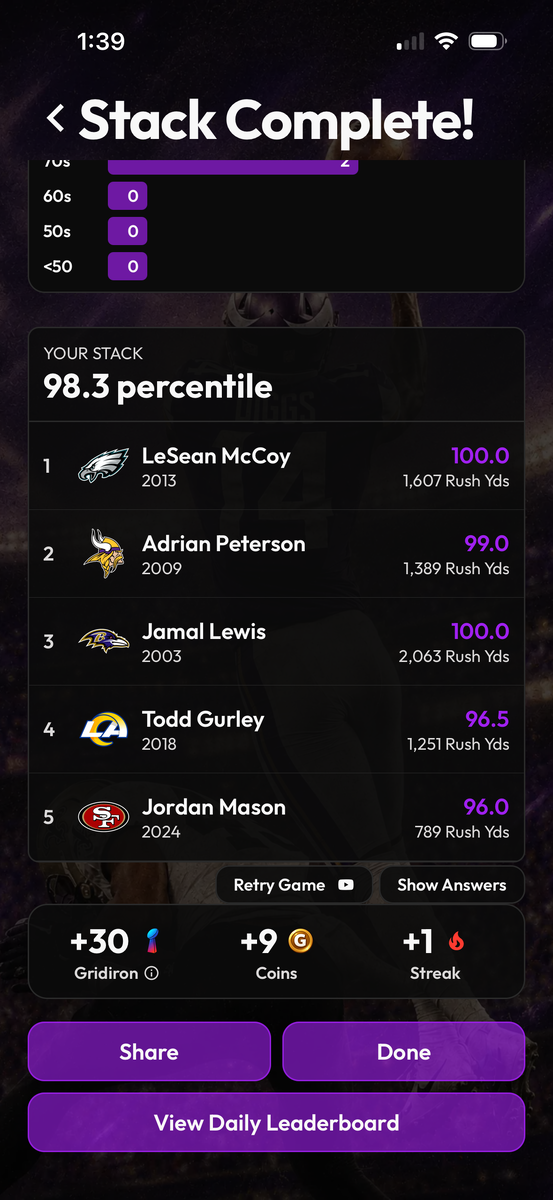Screen dimensions: 553x1200
Task: Tap the Gridiron trophy icon
Action: [152, 941]
